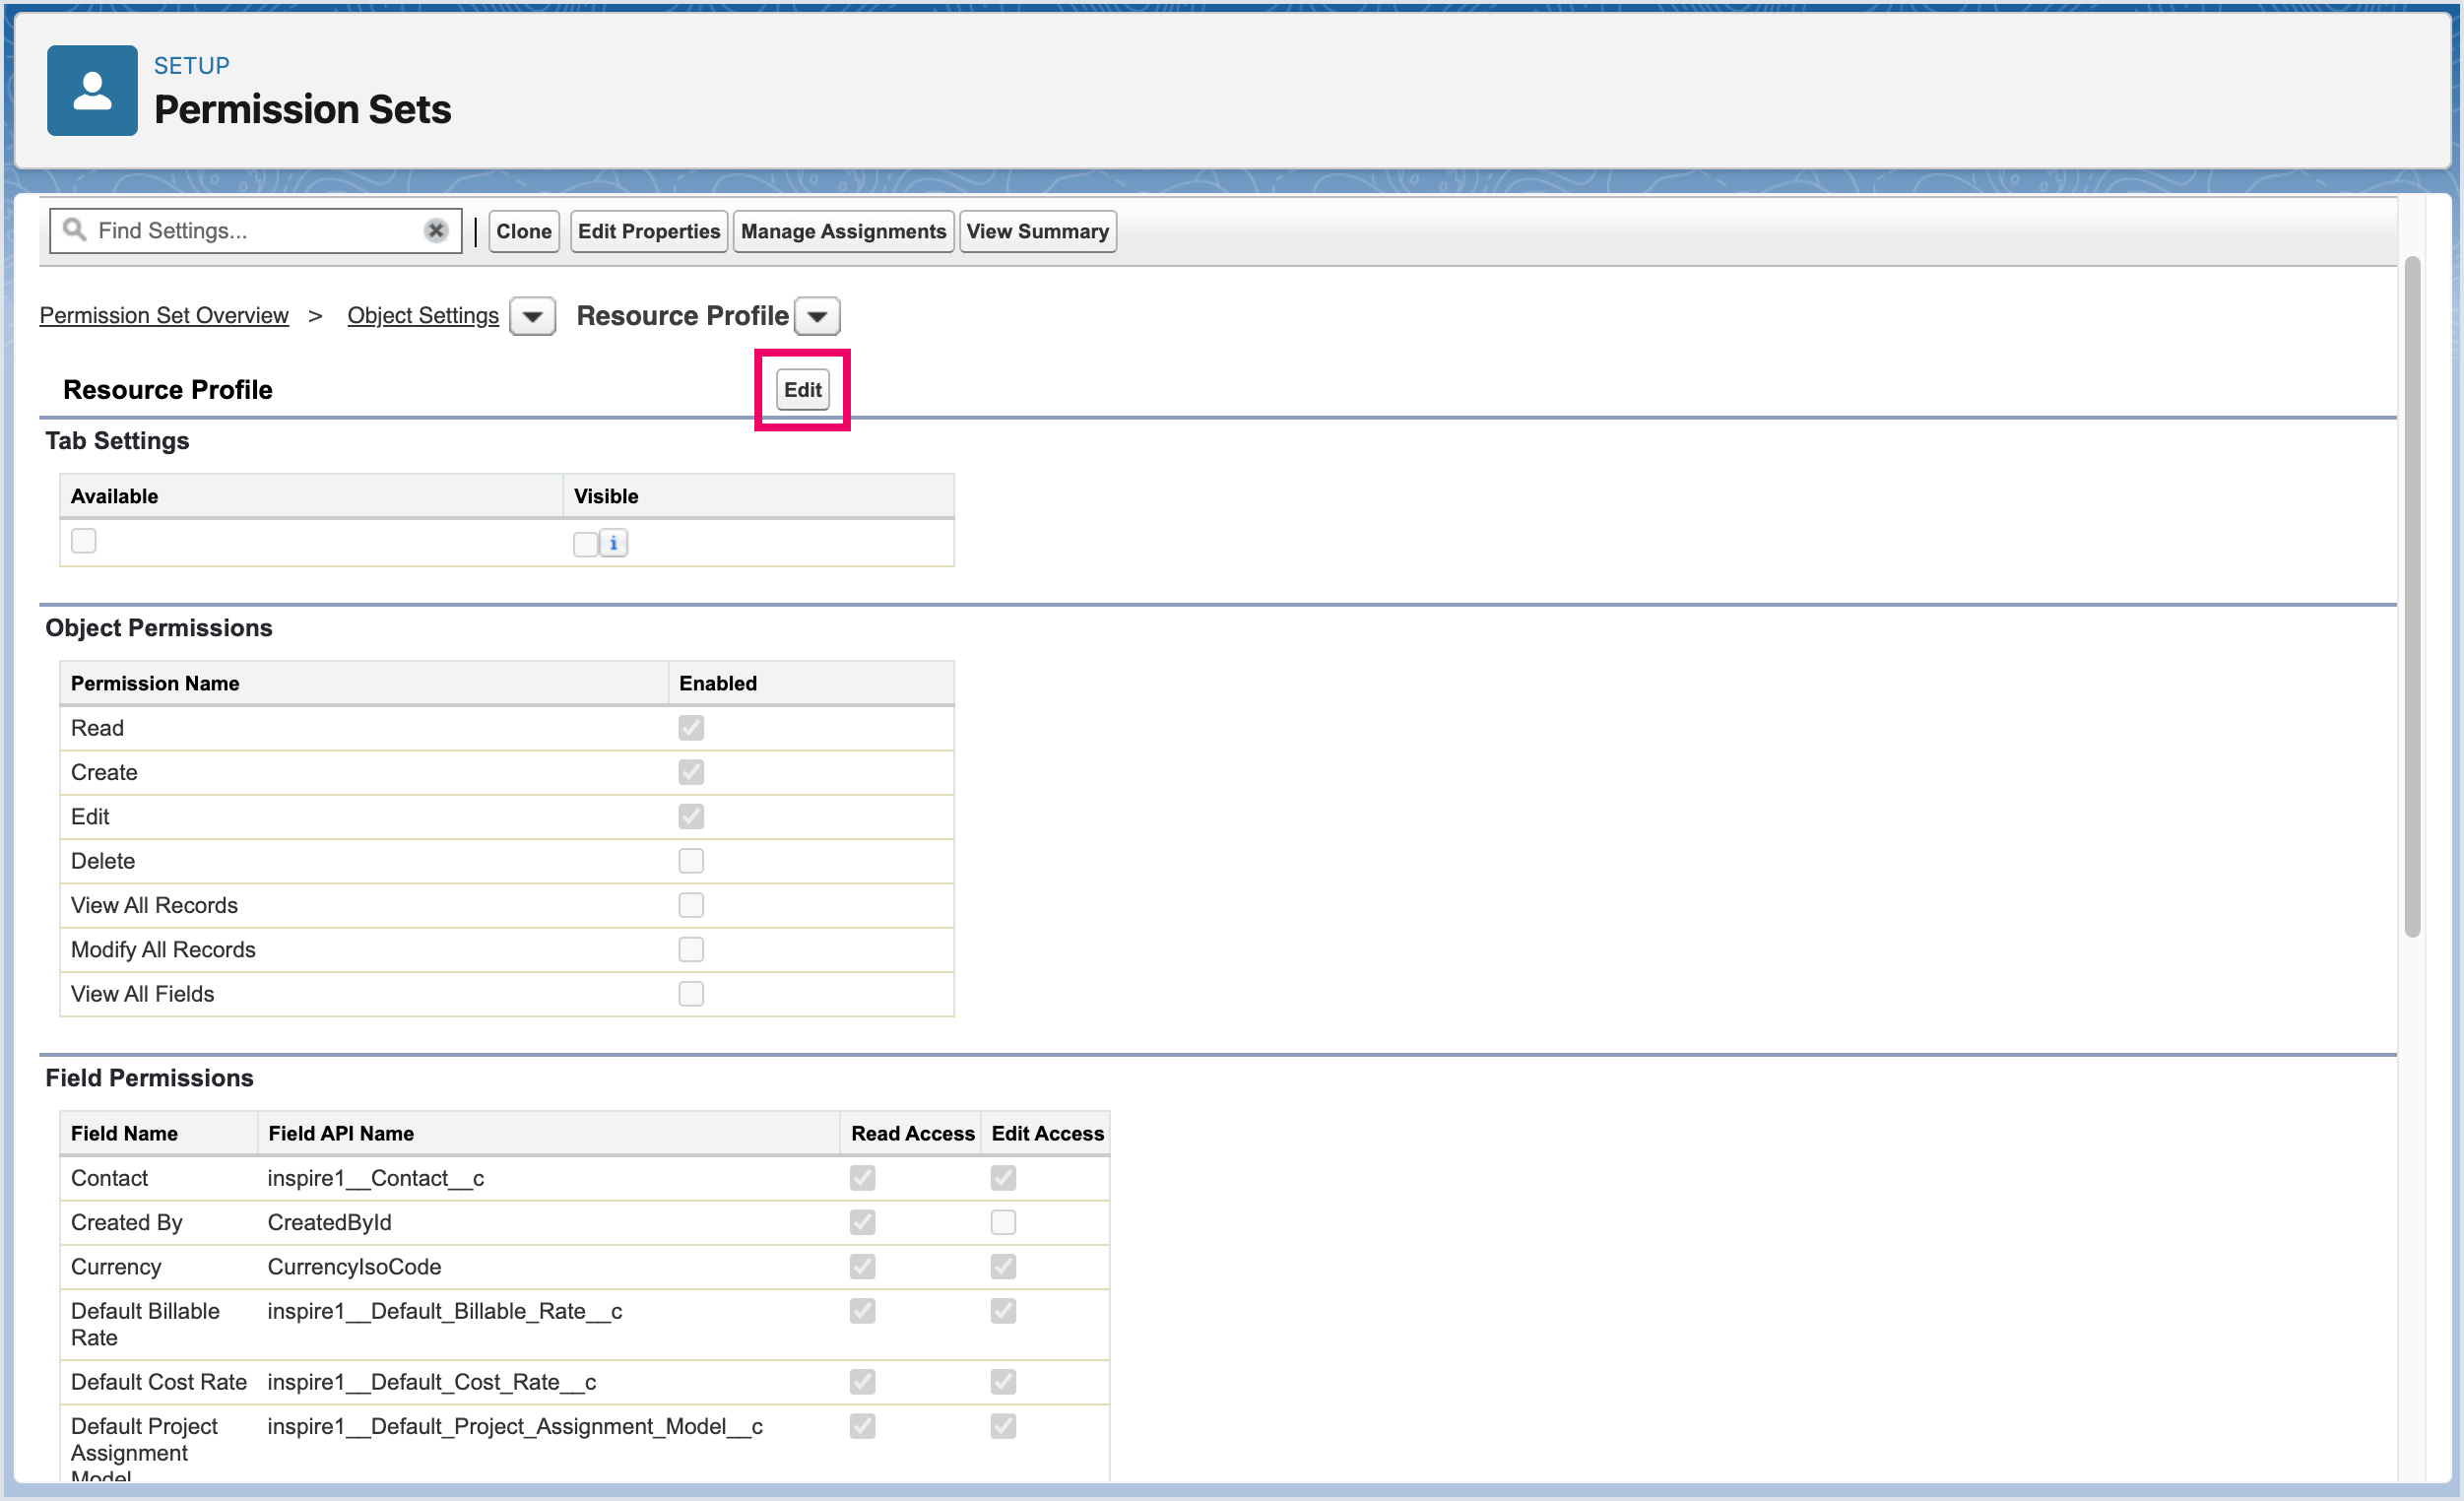2464x1501 pixels.
Task: Toggle the Available tab setting checkbox
Action: point(84,541)
